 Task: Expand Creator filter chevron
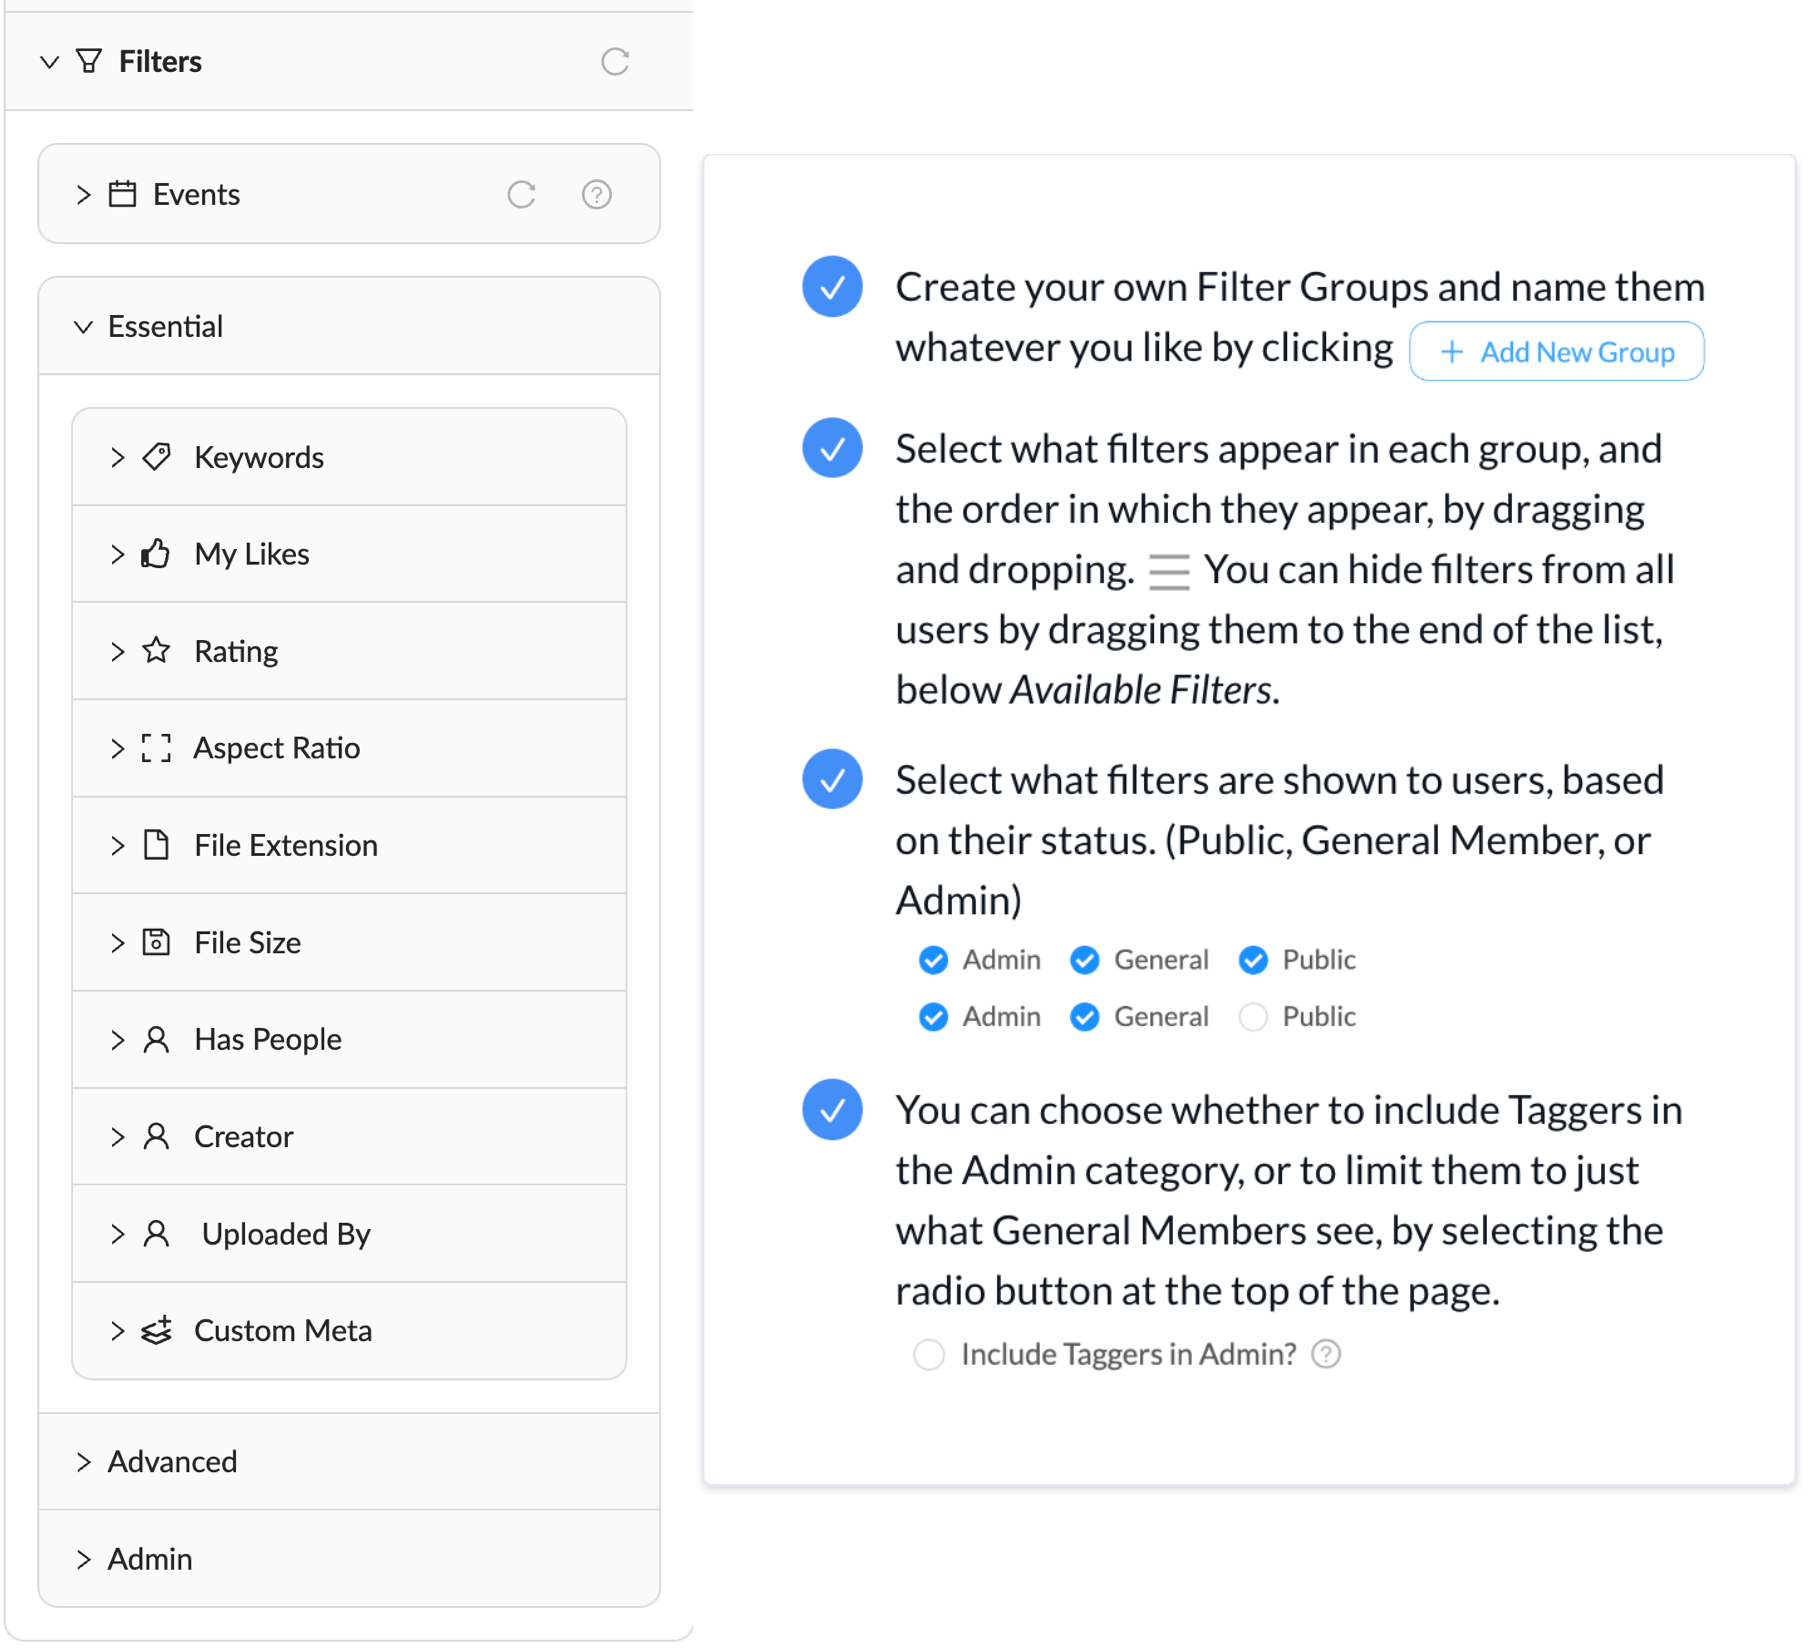tap(118, 1137)
